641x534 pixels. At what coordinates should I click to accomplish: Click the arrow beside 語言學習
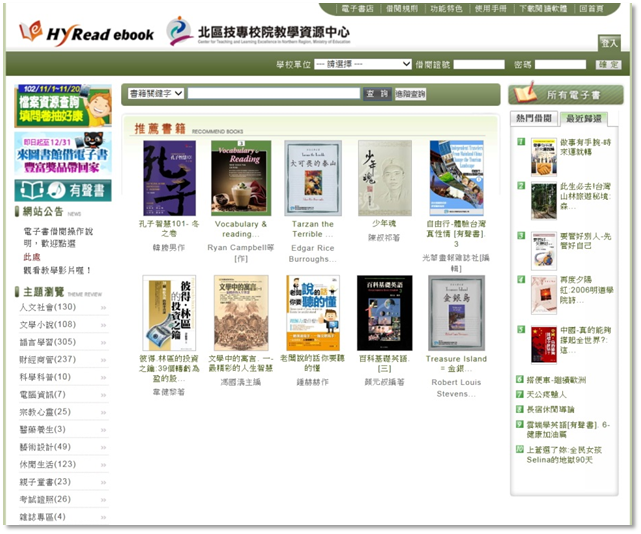[x=103, y=343]
